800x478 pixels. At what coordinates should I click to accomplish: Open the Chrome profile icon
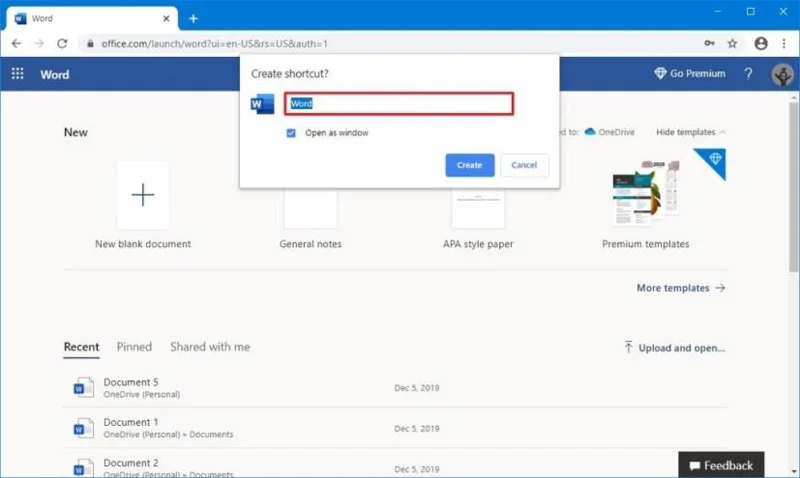pyautogui.click(x=761, y=43)
